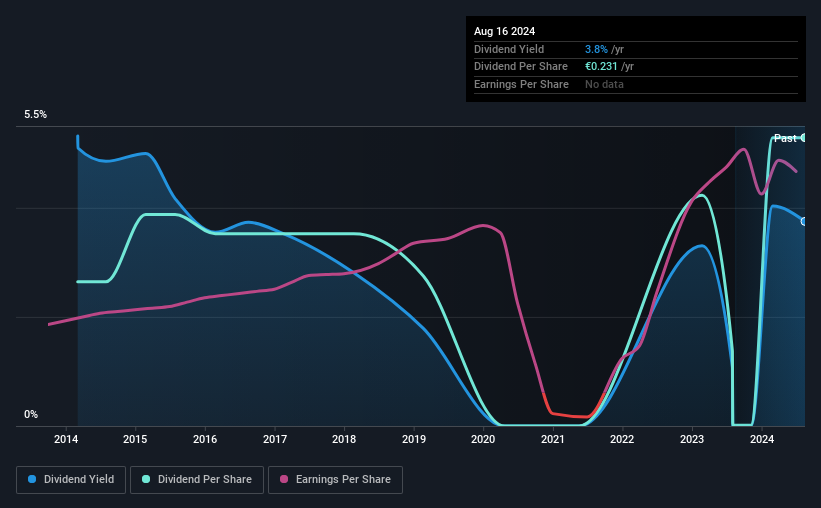Viewport: 821px width, 508px height.
Task: Toggle the Earnings Per Share legend button
Action: (x=335, y=480)
